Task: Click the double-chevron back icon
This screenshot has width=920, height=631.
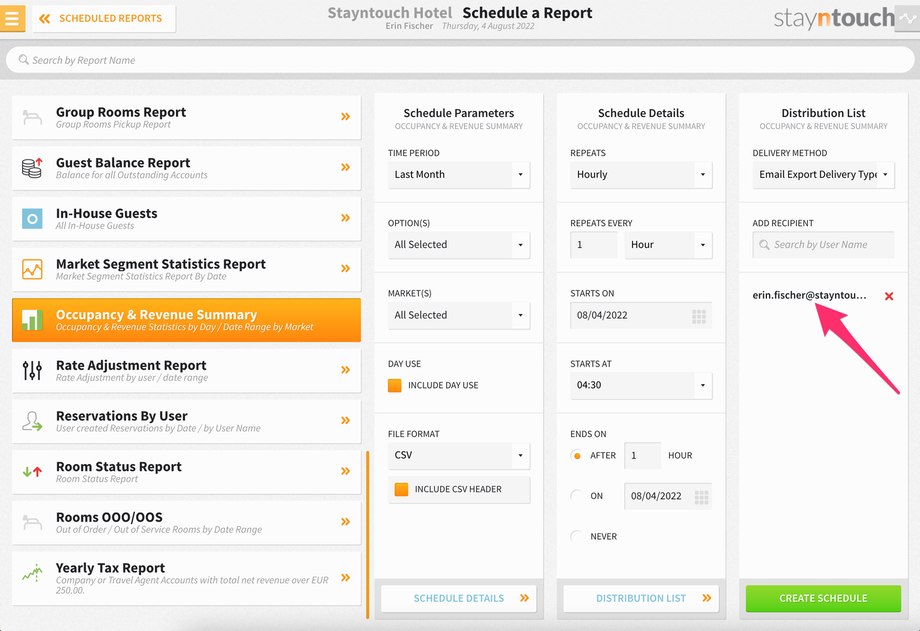Action: tap(45, 19)
